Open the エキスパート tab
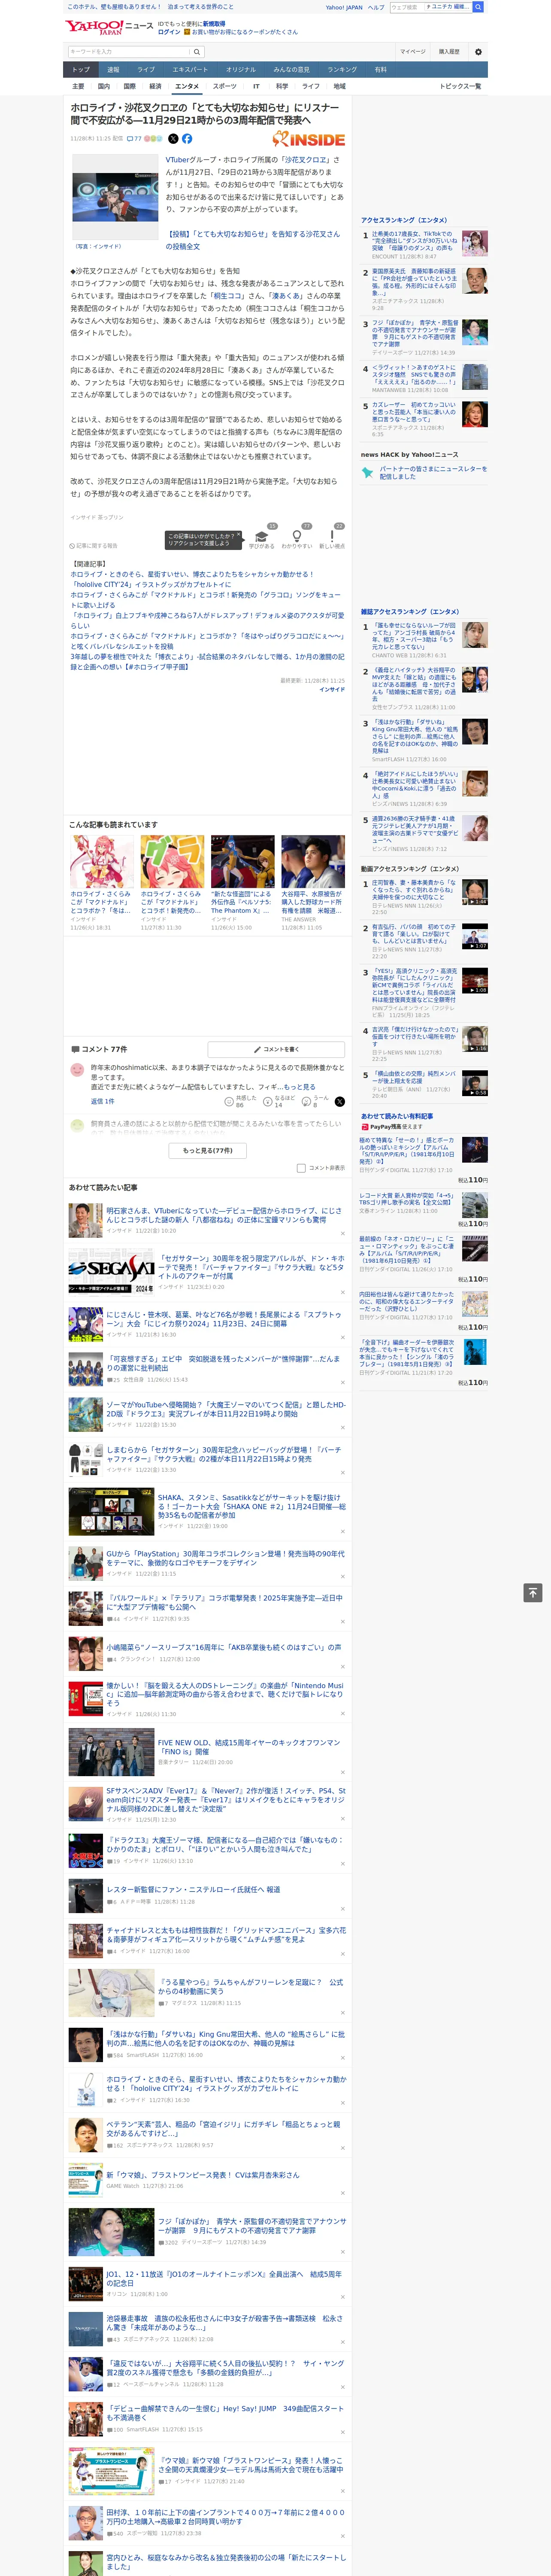This screenshot has height=2576, width=551. click(x=190, y=70)
